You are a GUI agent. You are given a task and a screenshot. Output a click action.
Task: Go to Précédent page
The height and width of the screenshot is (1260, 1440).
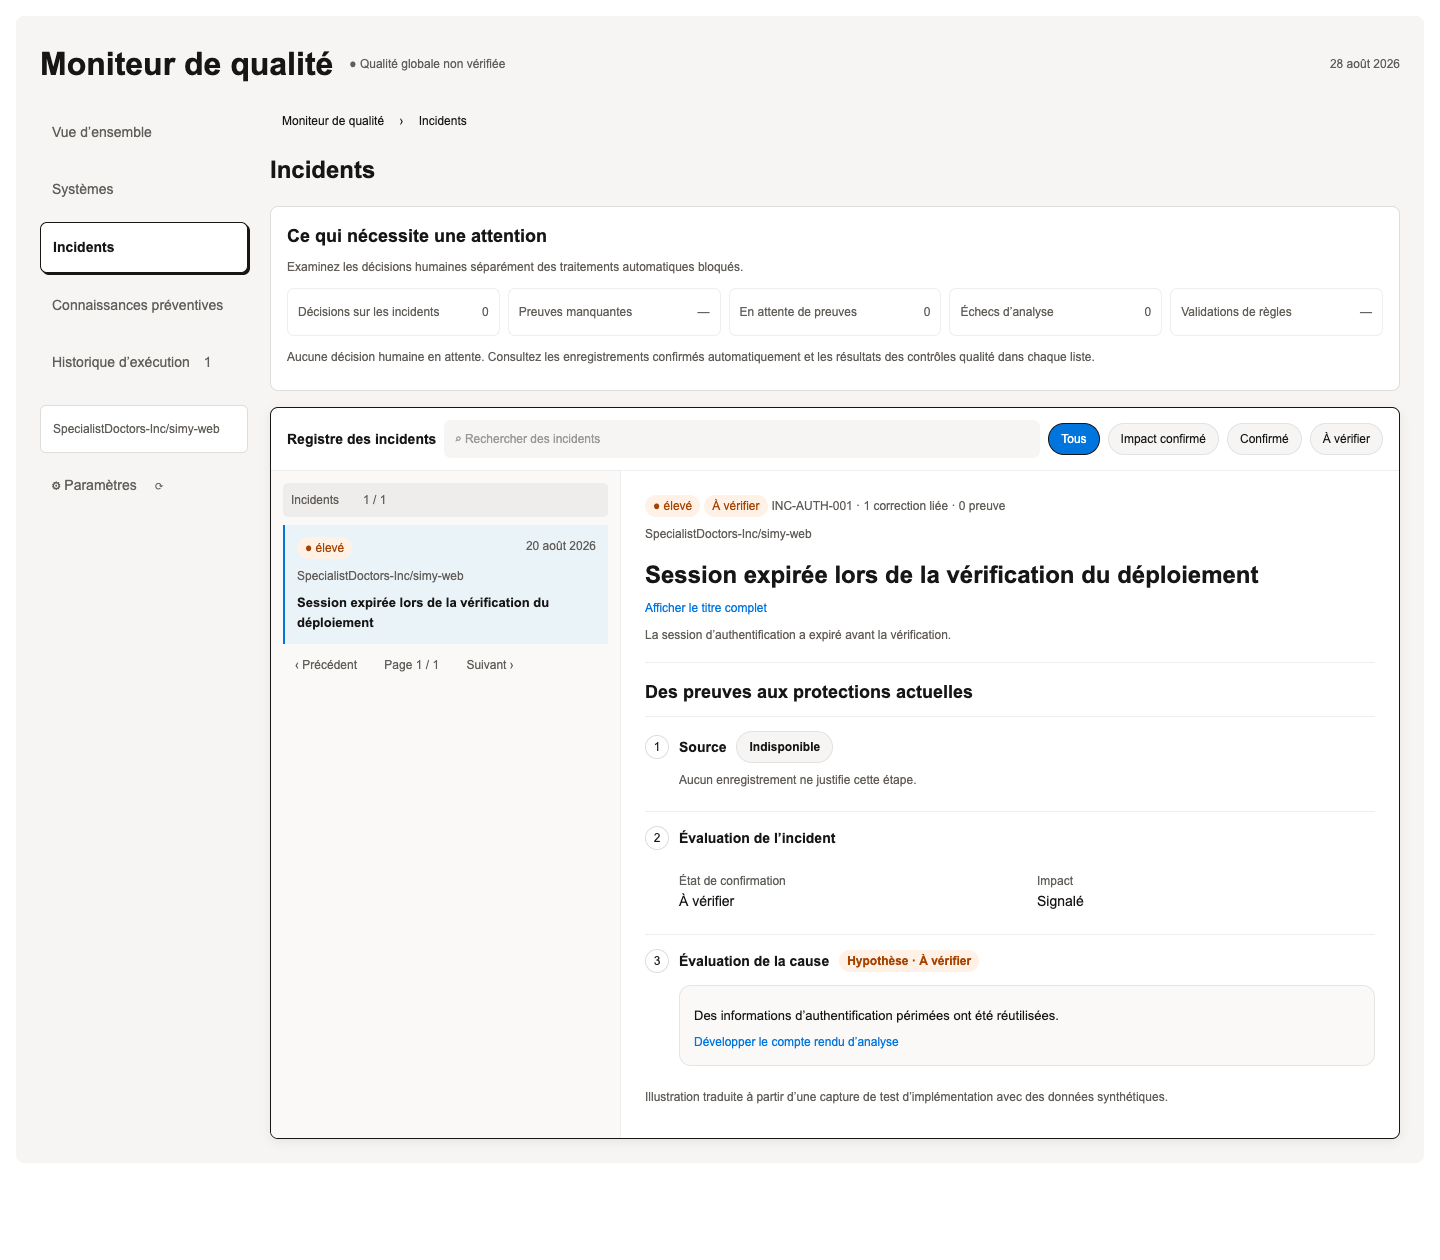tap(326, 665)
